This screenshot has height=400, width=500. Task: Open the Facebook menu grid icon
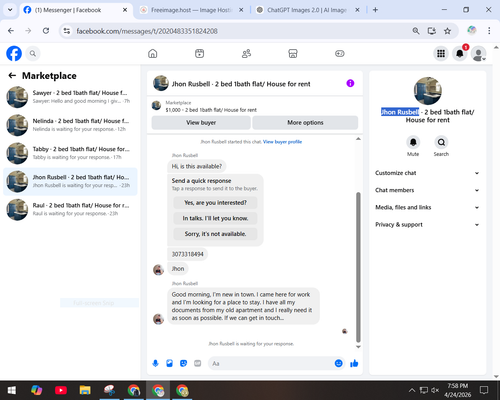[x=441, y=53]
